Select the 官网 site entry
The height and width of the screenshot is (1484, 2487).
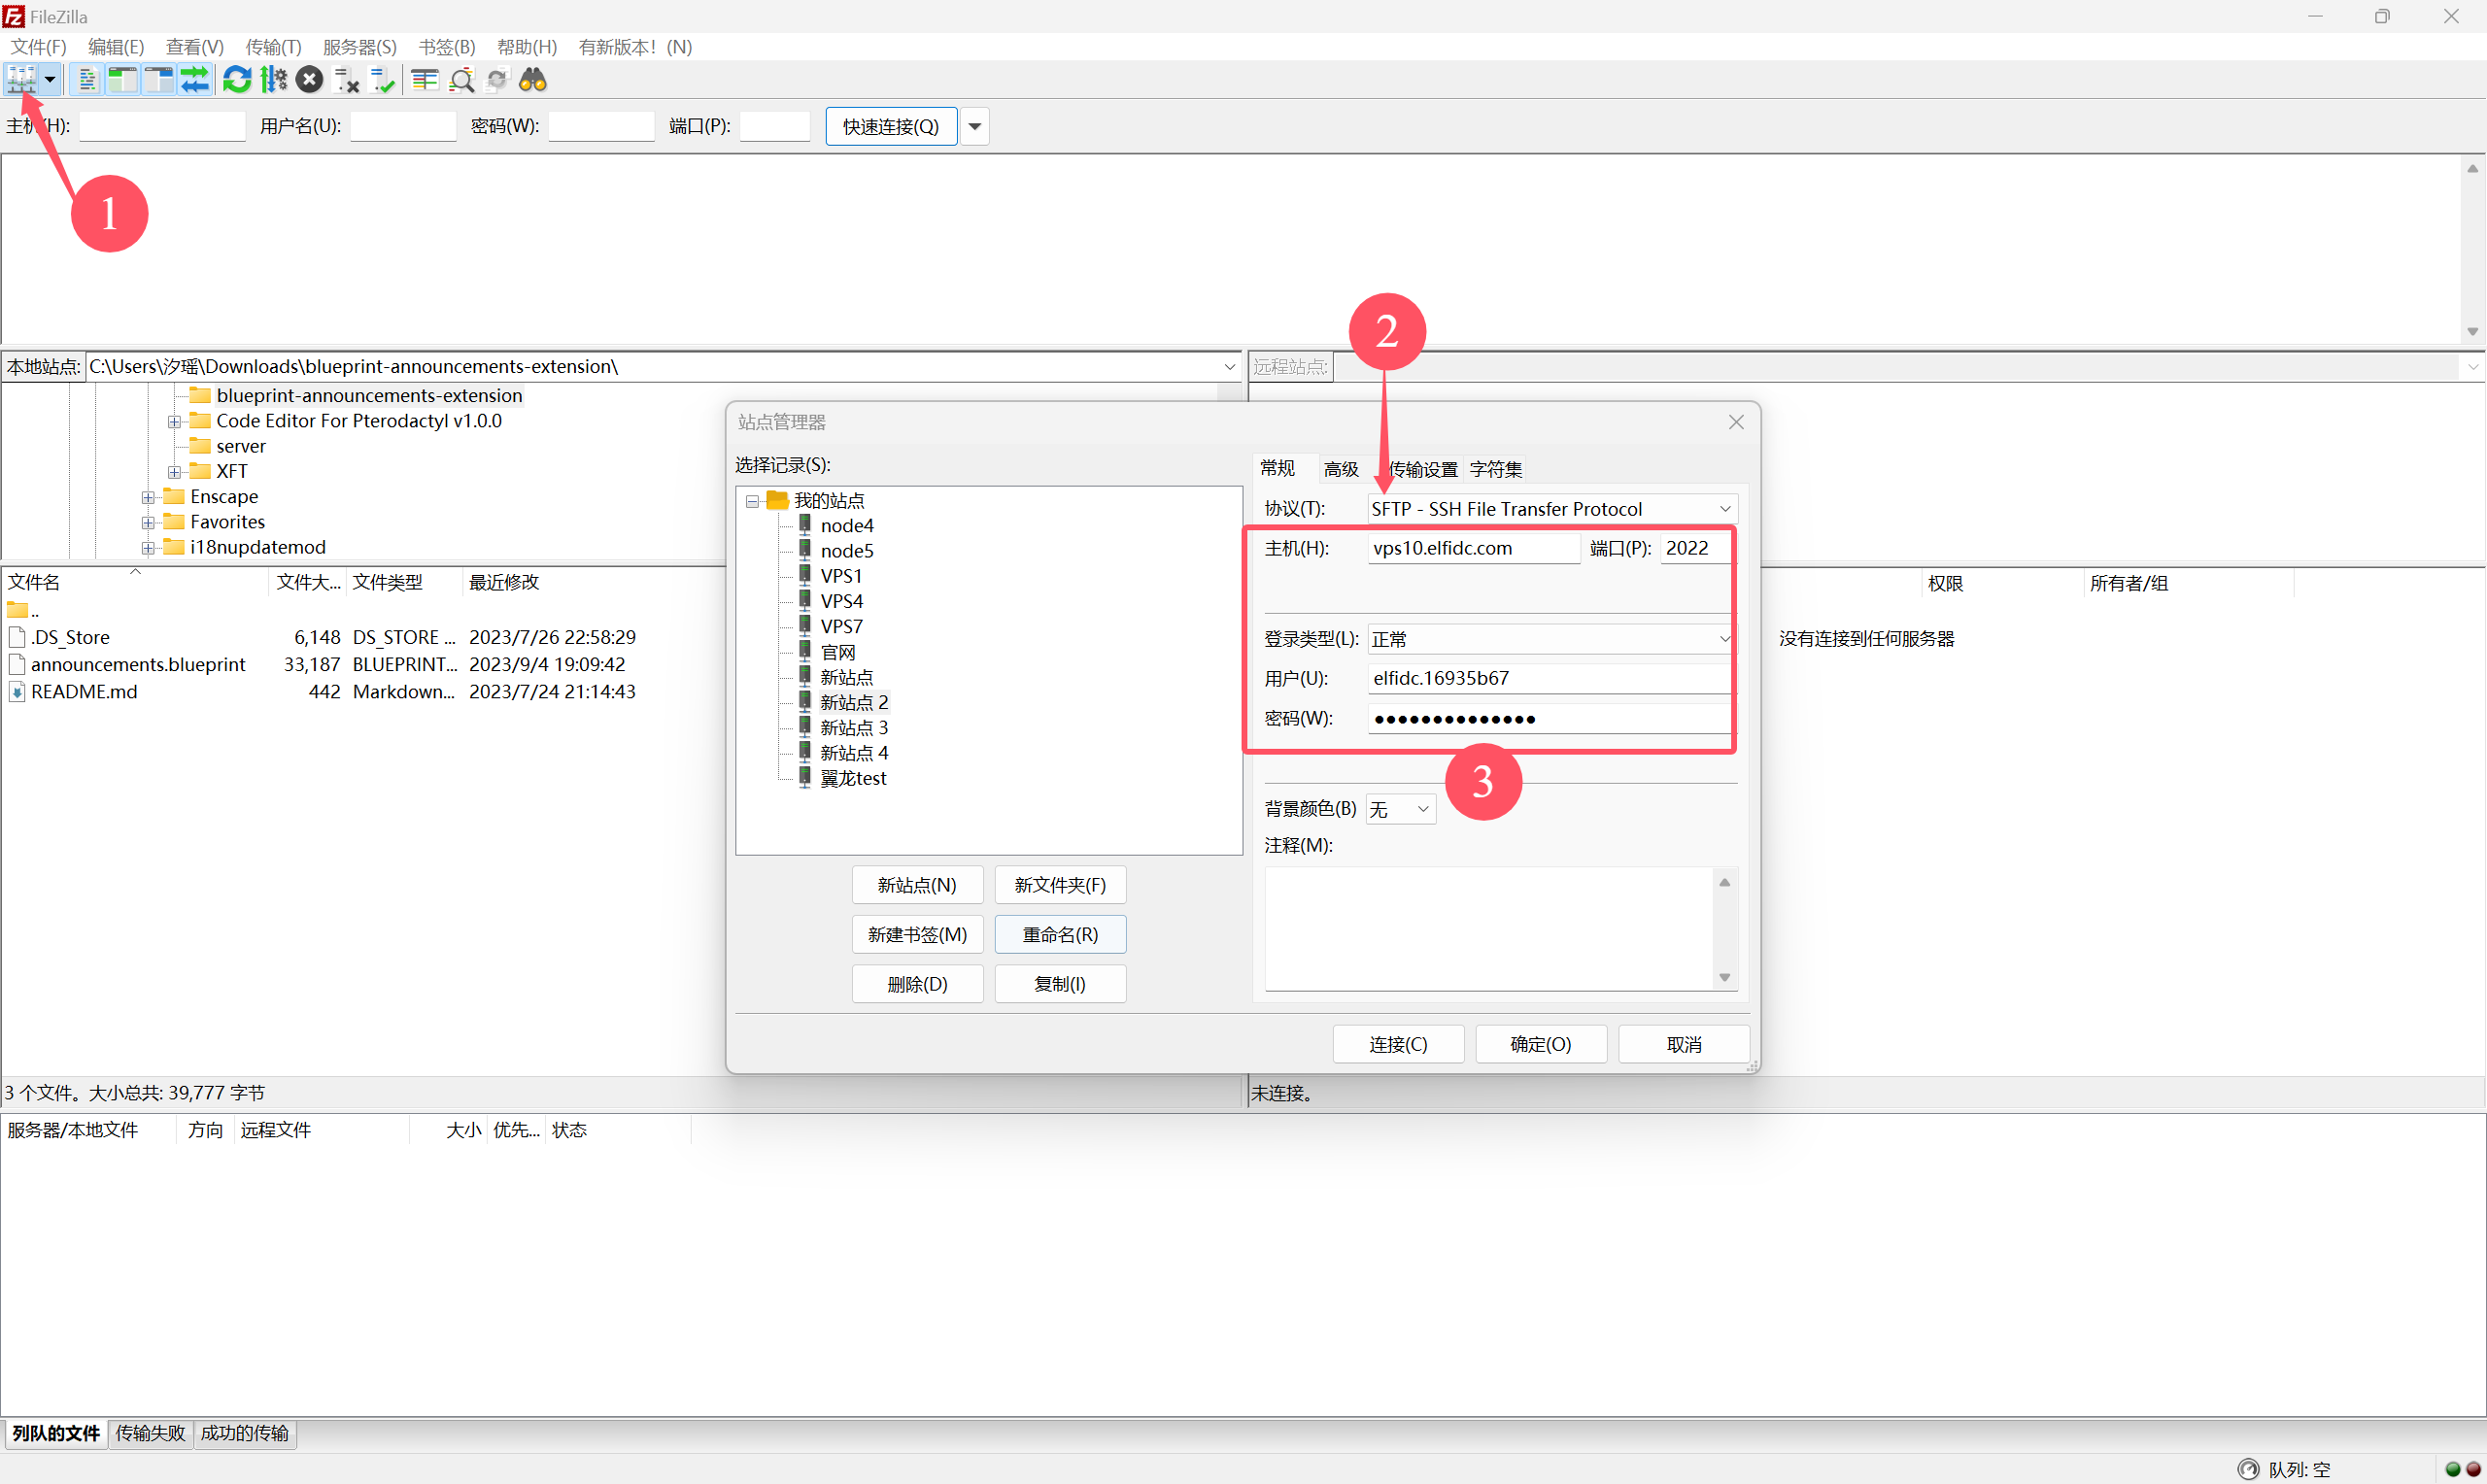coord(838,652)
